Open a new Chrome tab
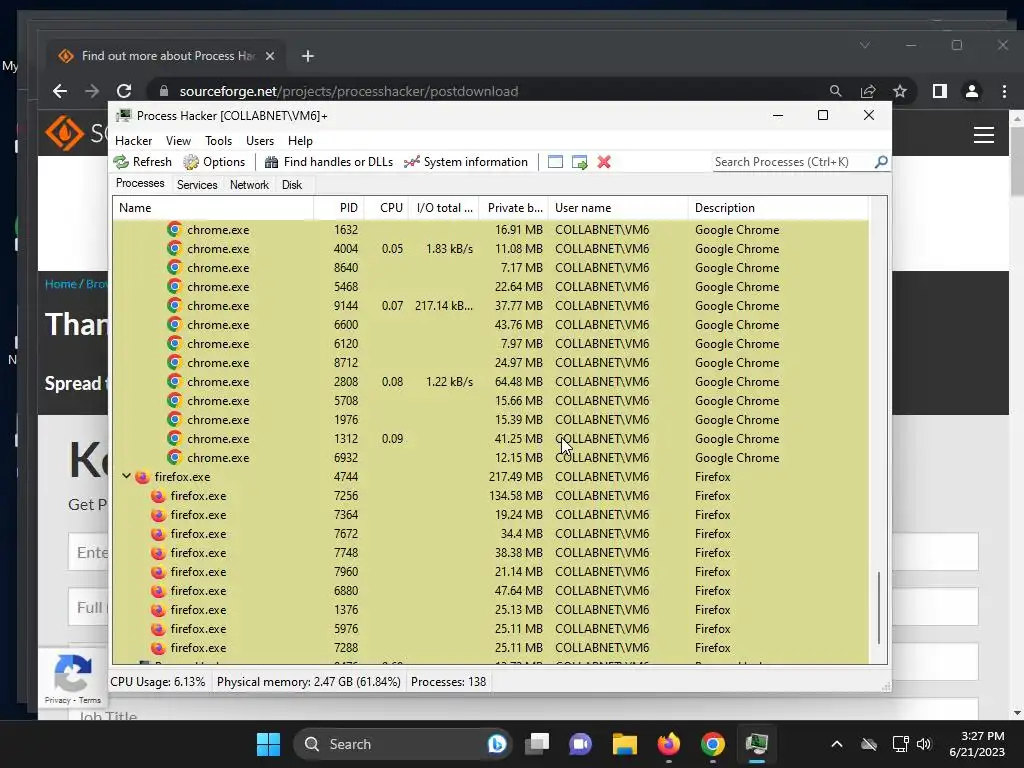This screenshot has height=768, width=1024. (308, 56)
